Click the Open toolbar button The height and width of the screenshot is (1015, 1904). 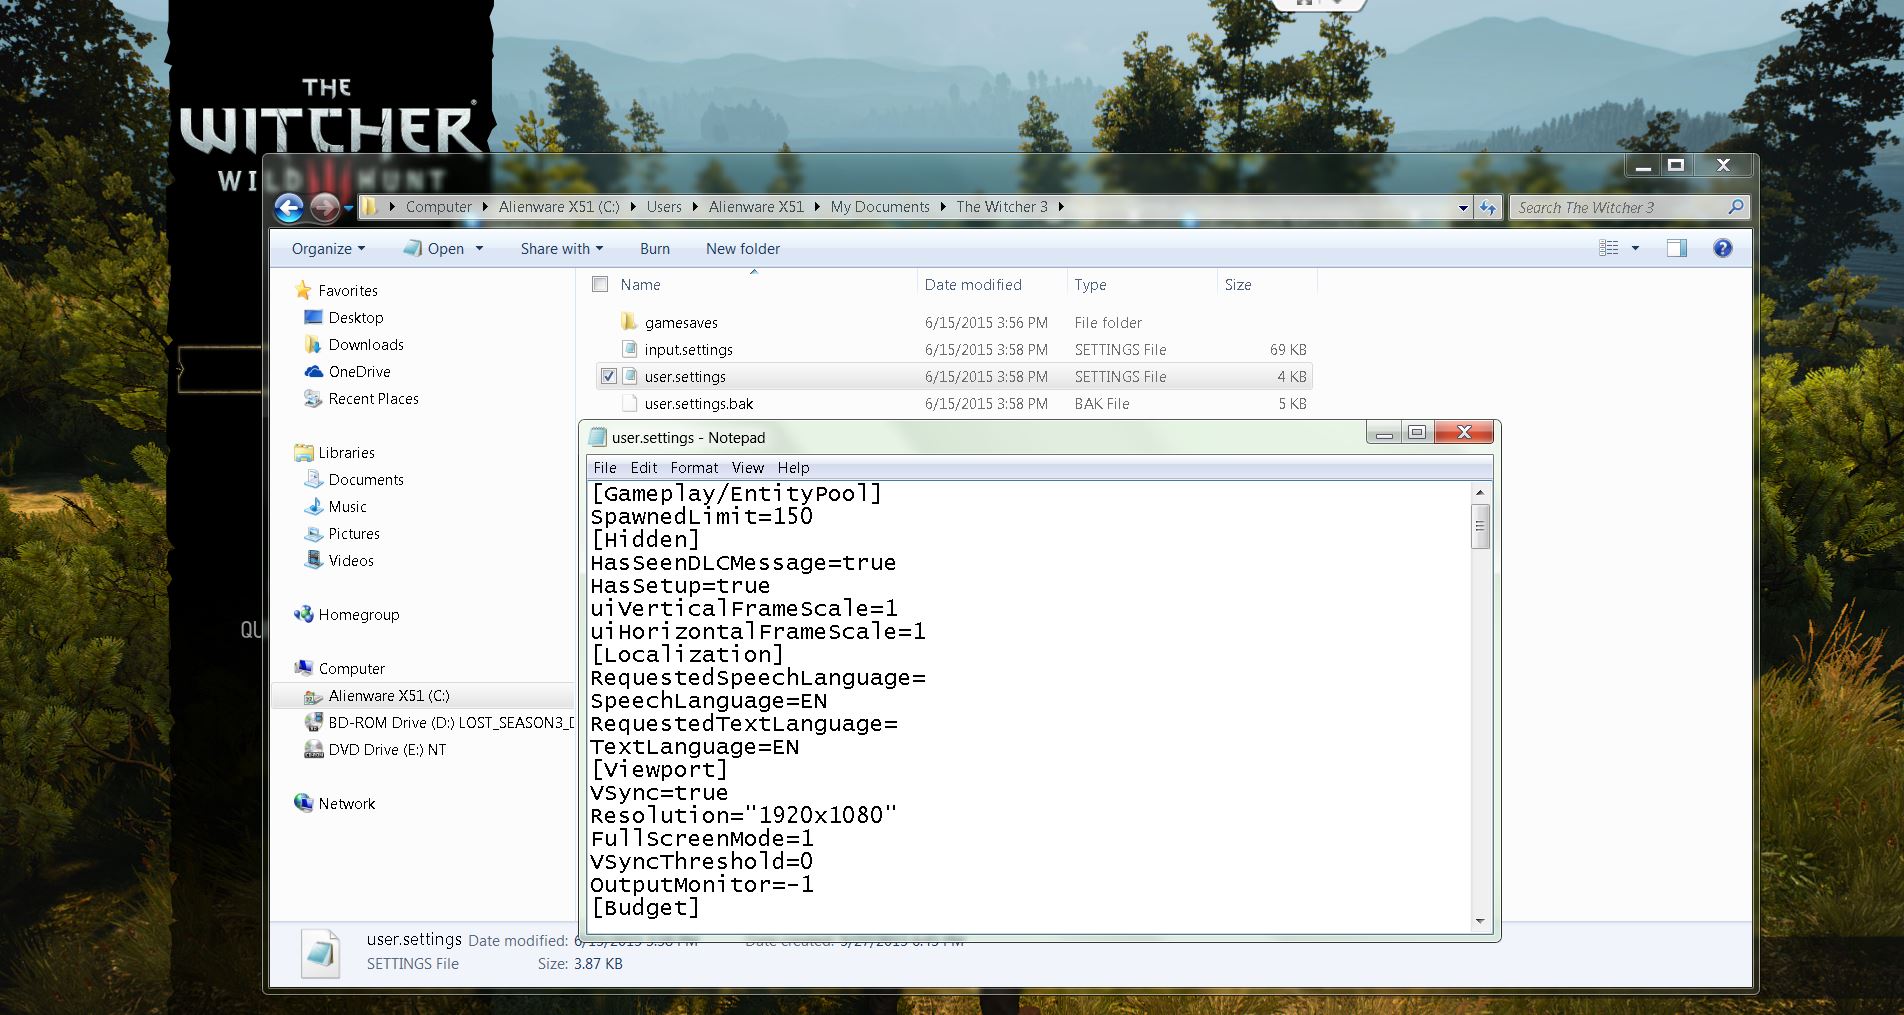pos(434,249)
